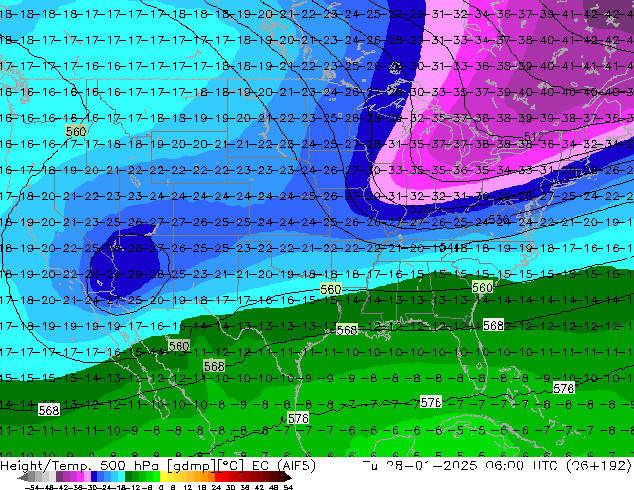
Task: Click the 'Height/Temp. 500 hPa' caption title
Action: (x=81, y=466)
